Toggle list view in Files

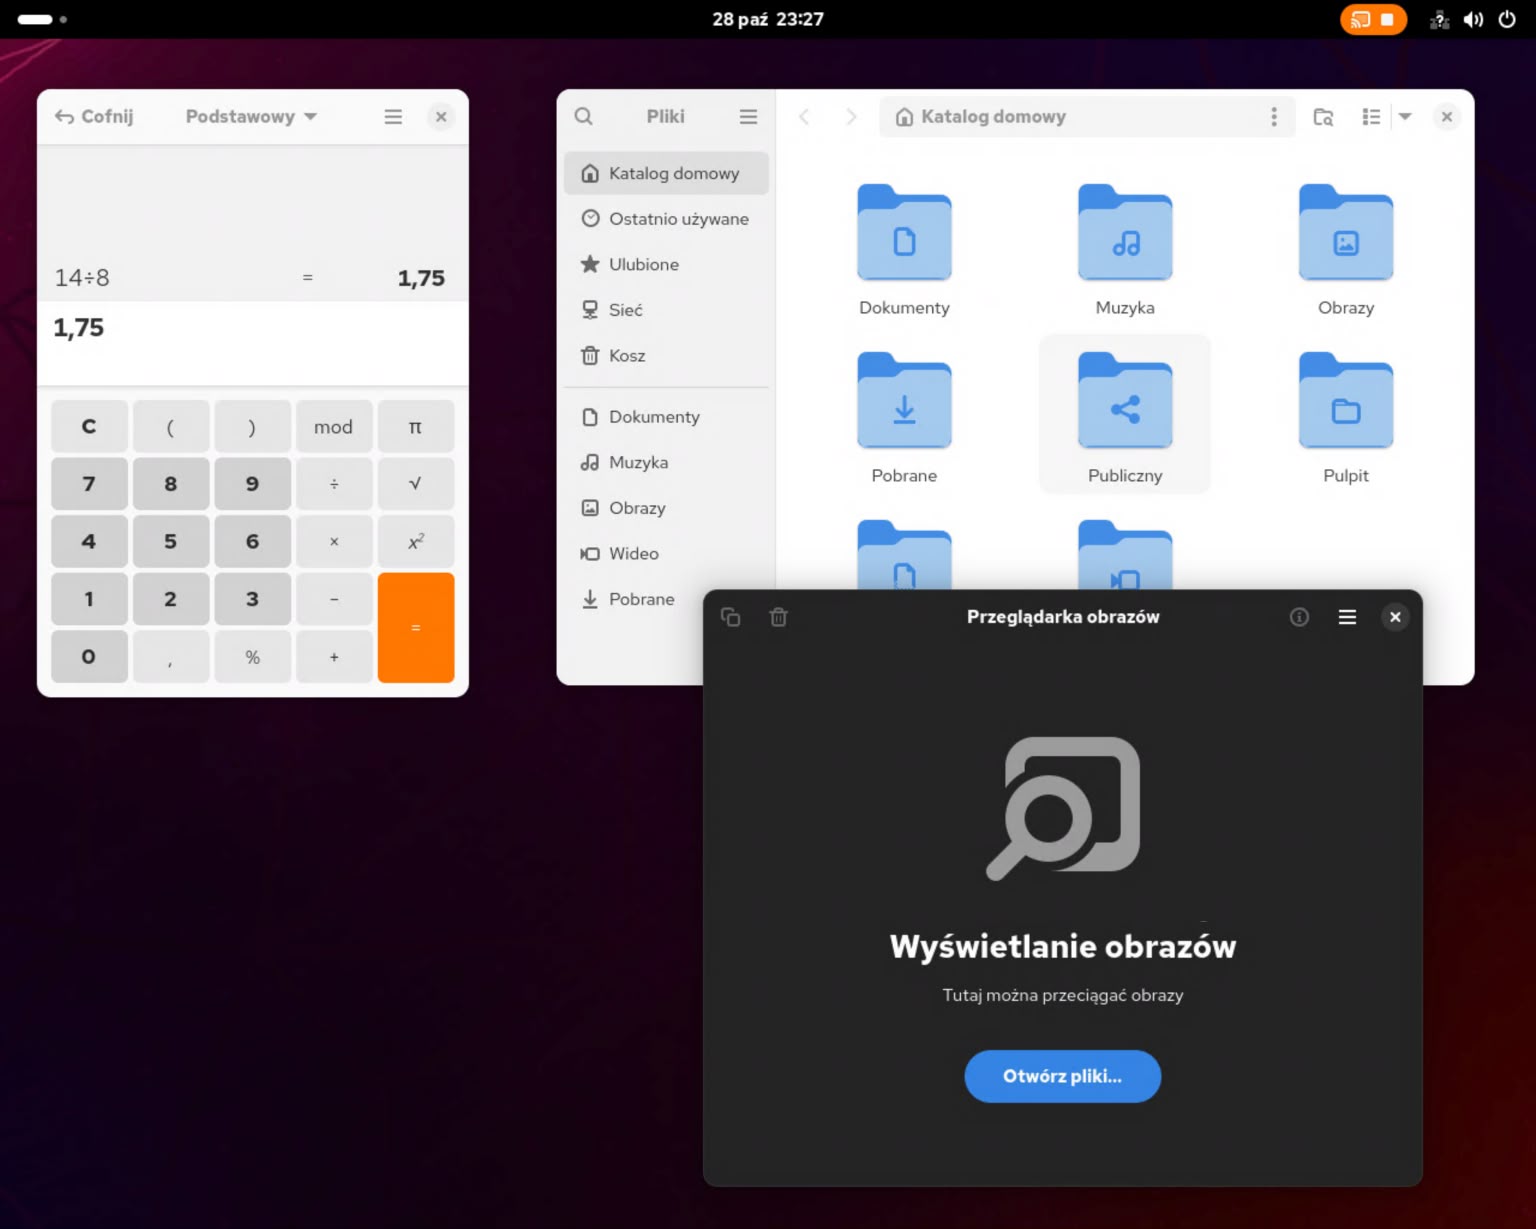(x=1371, y=117)
